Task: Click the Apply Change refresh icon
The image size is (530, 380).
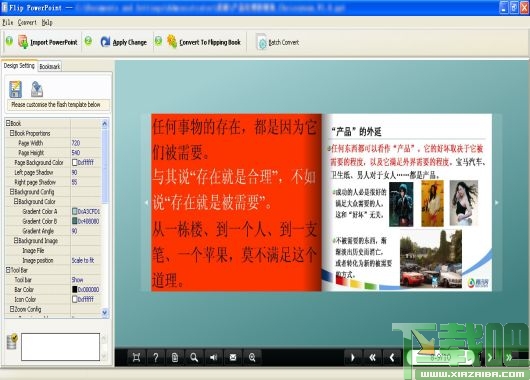Action: 105,42
